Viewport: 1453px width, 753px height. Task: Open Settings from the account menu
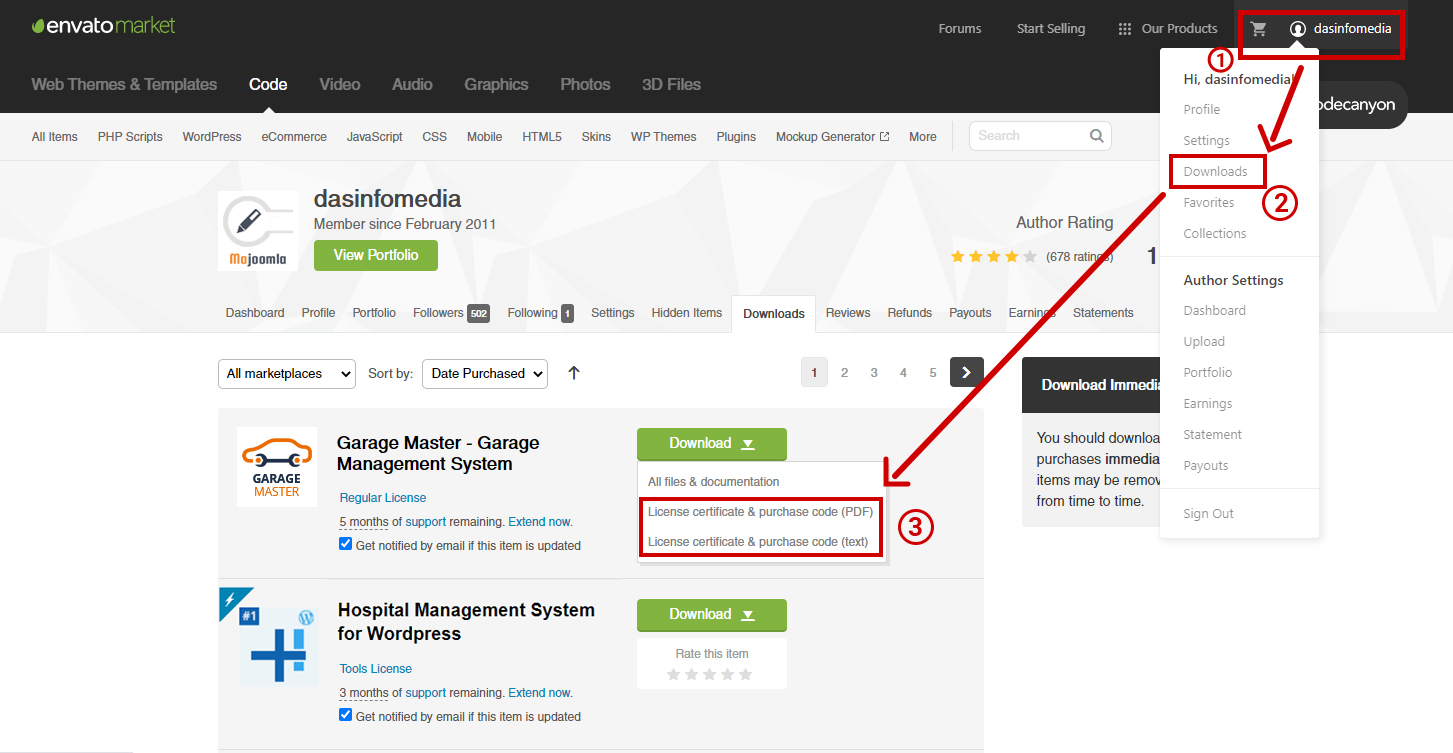(1206, 140)
